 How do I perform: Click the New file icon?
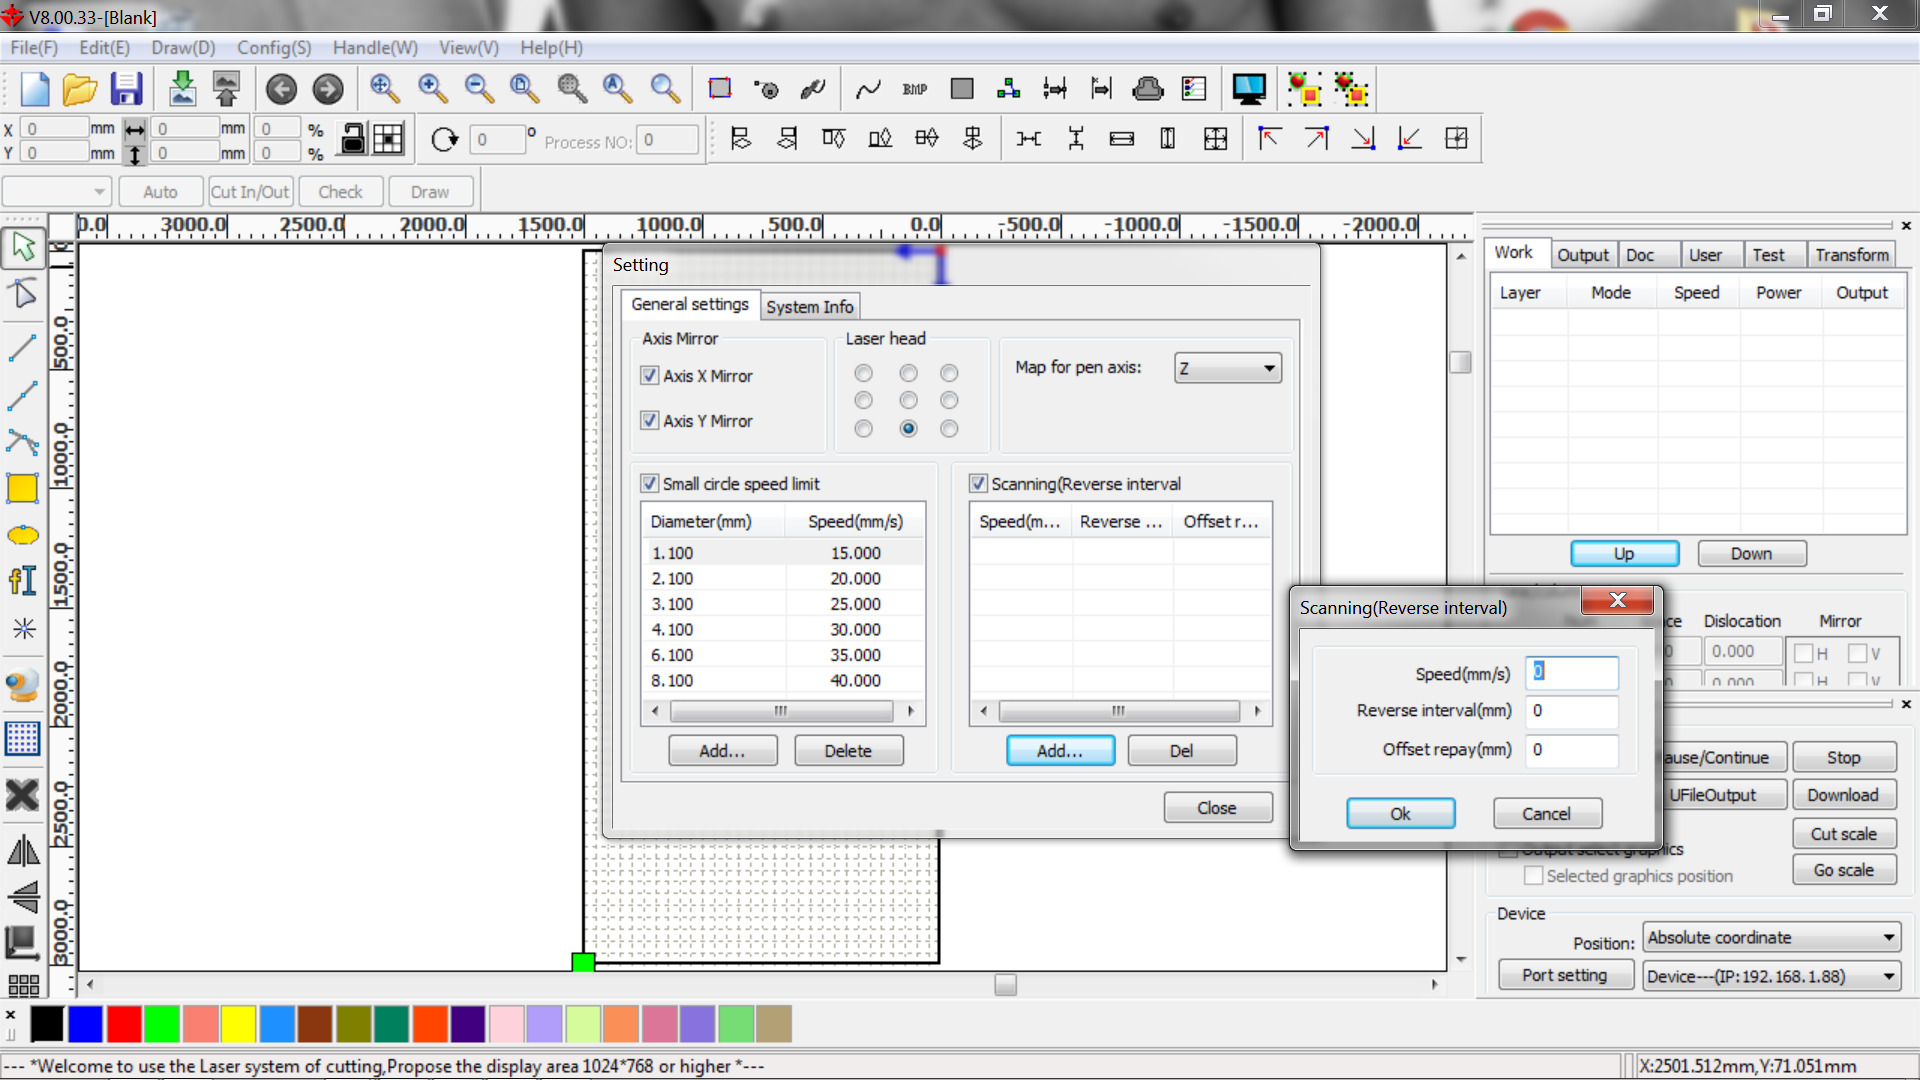click(35, 89)
